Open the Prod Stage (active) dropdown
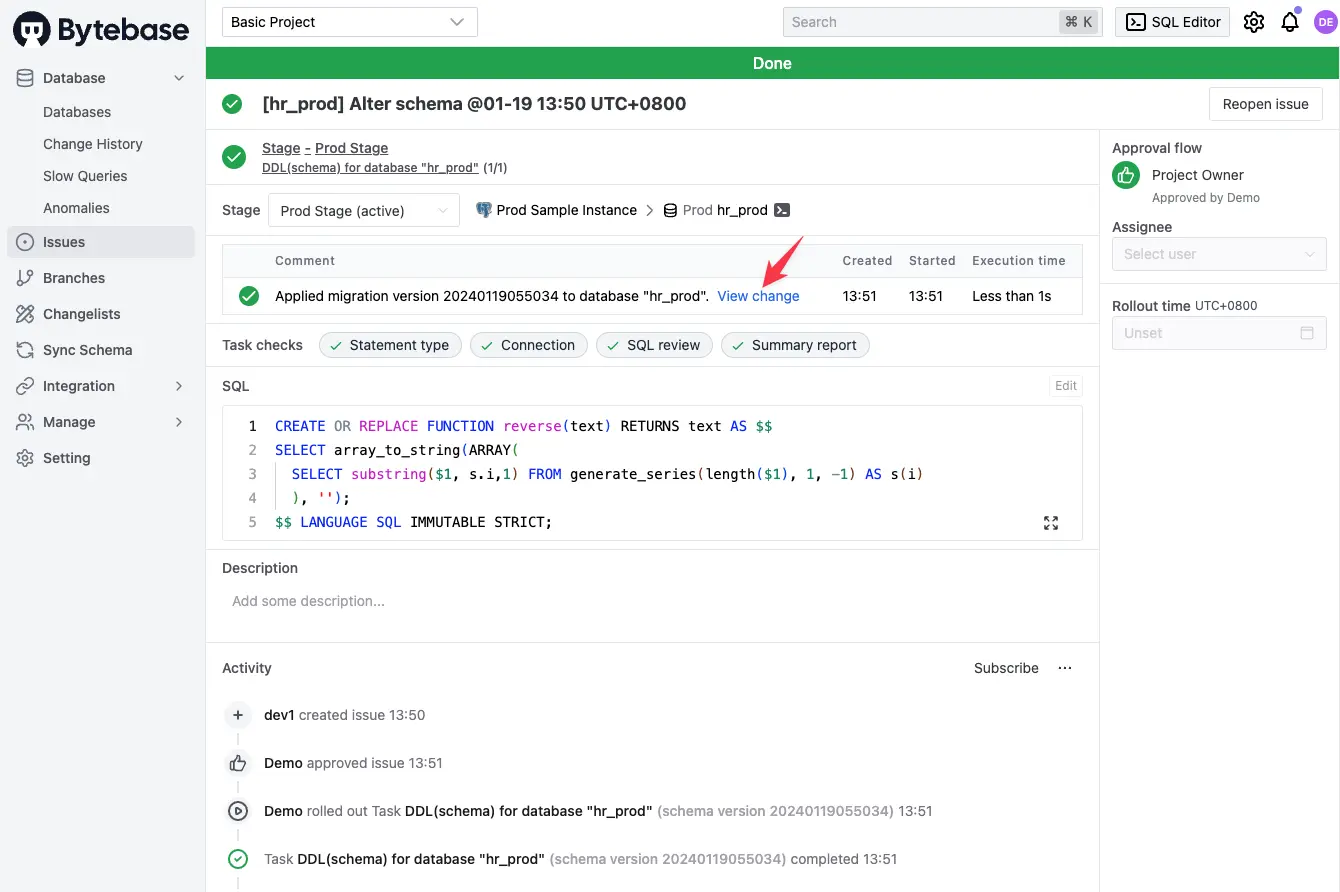This screenshot has width=1340, height=892. coord(364,210)
